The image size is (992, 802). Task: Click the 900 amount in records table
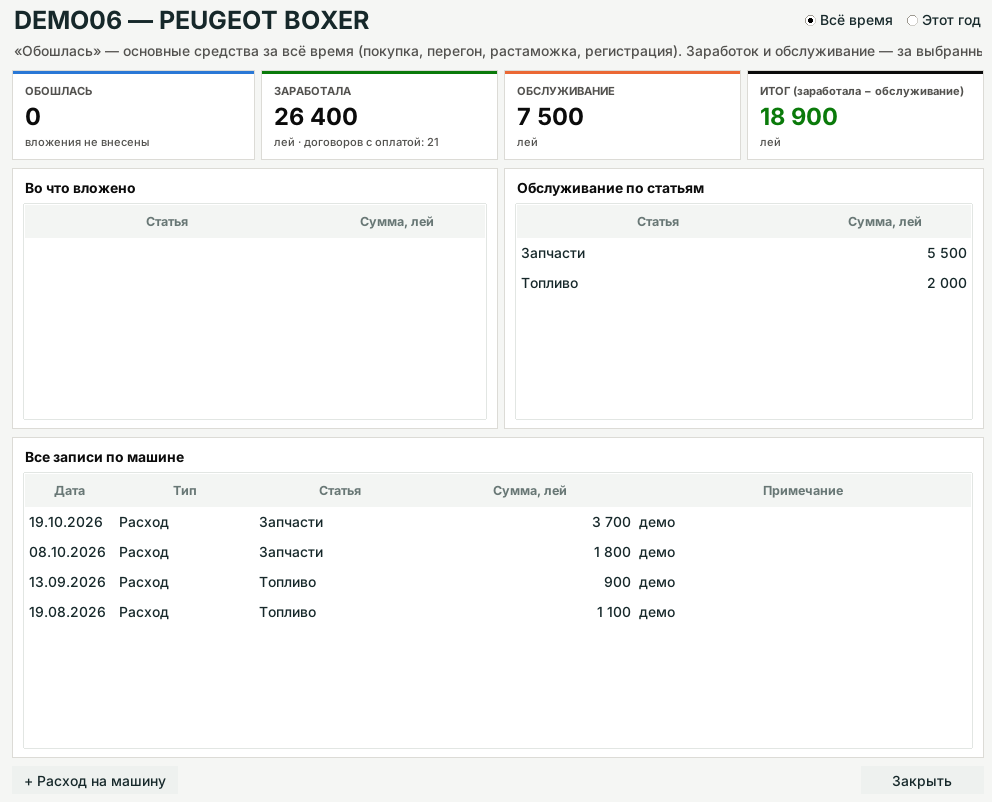click(617, 583)
